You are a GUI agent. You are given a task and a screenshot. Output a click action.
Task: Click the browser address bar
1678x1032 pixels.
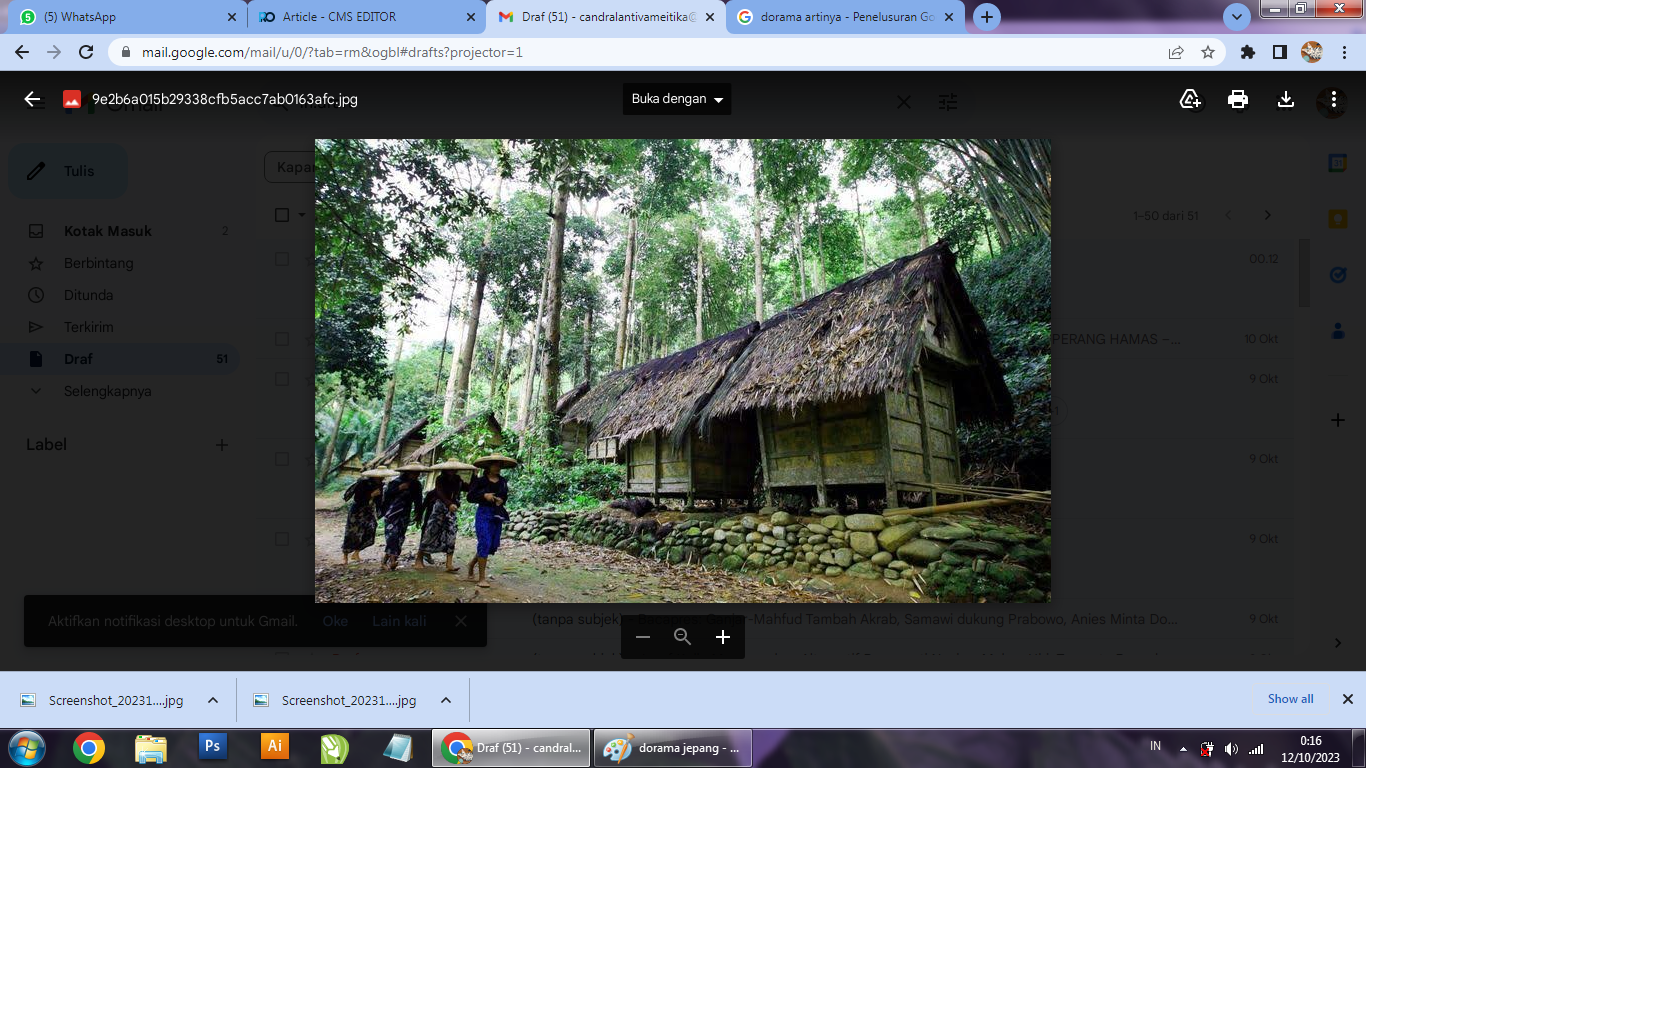coord(640,52)
